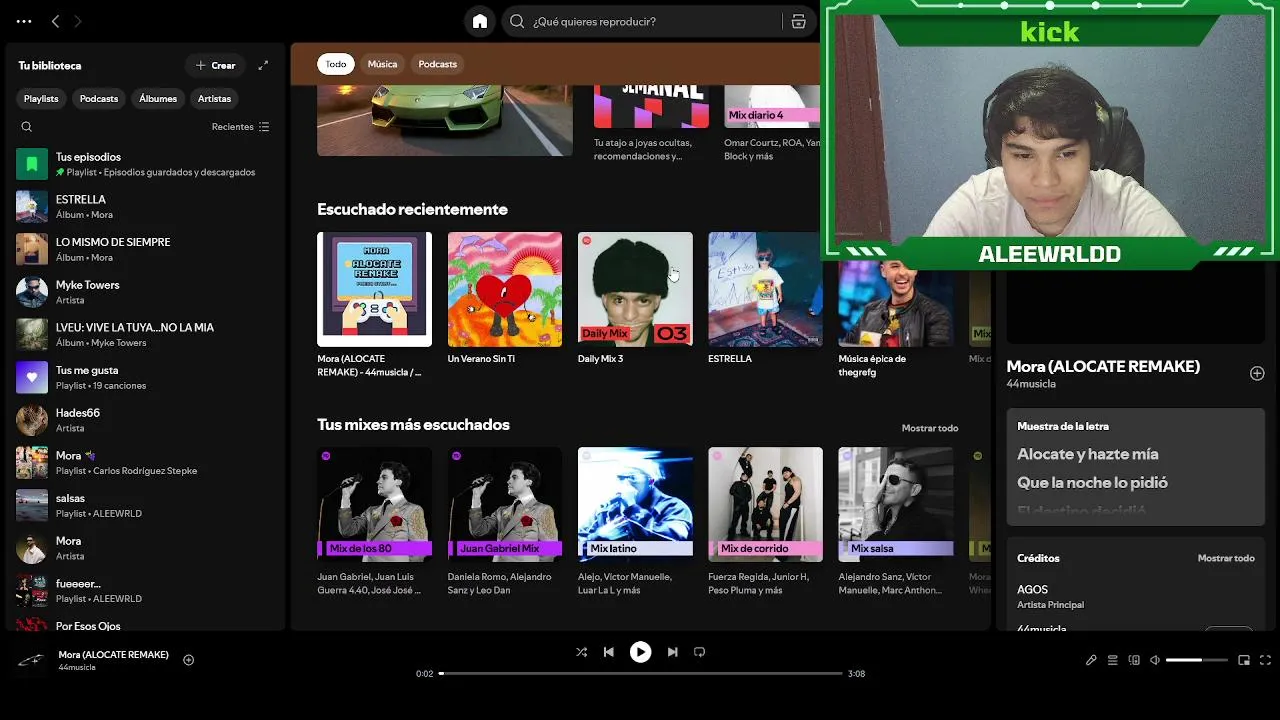
Task: Skip to next track
Action: click(672, 652)
